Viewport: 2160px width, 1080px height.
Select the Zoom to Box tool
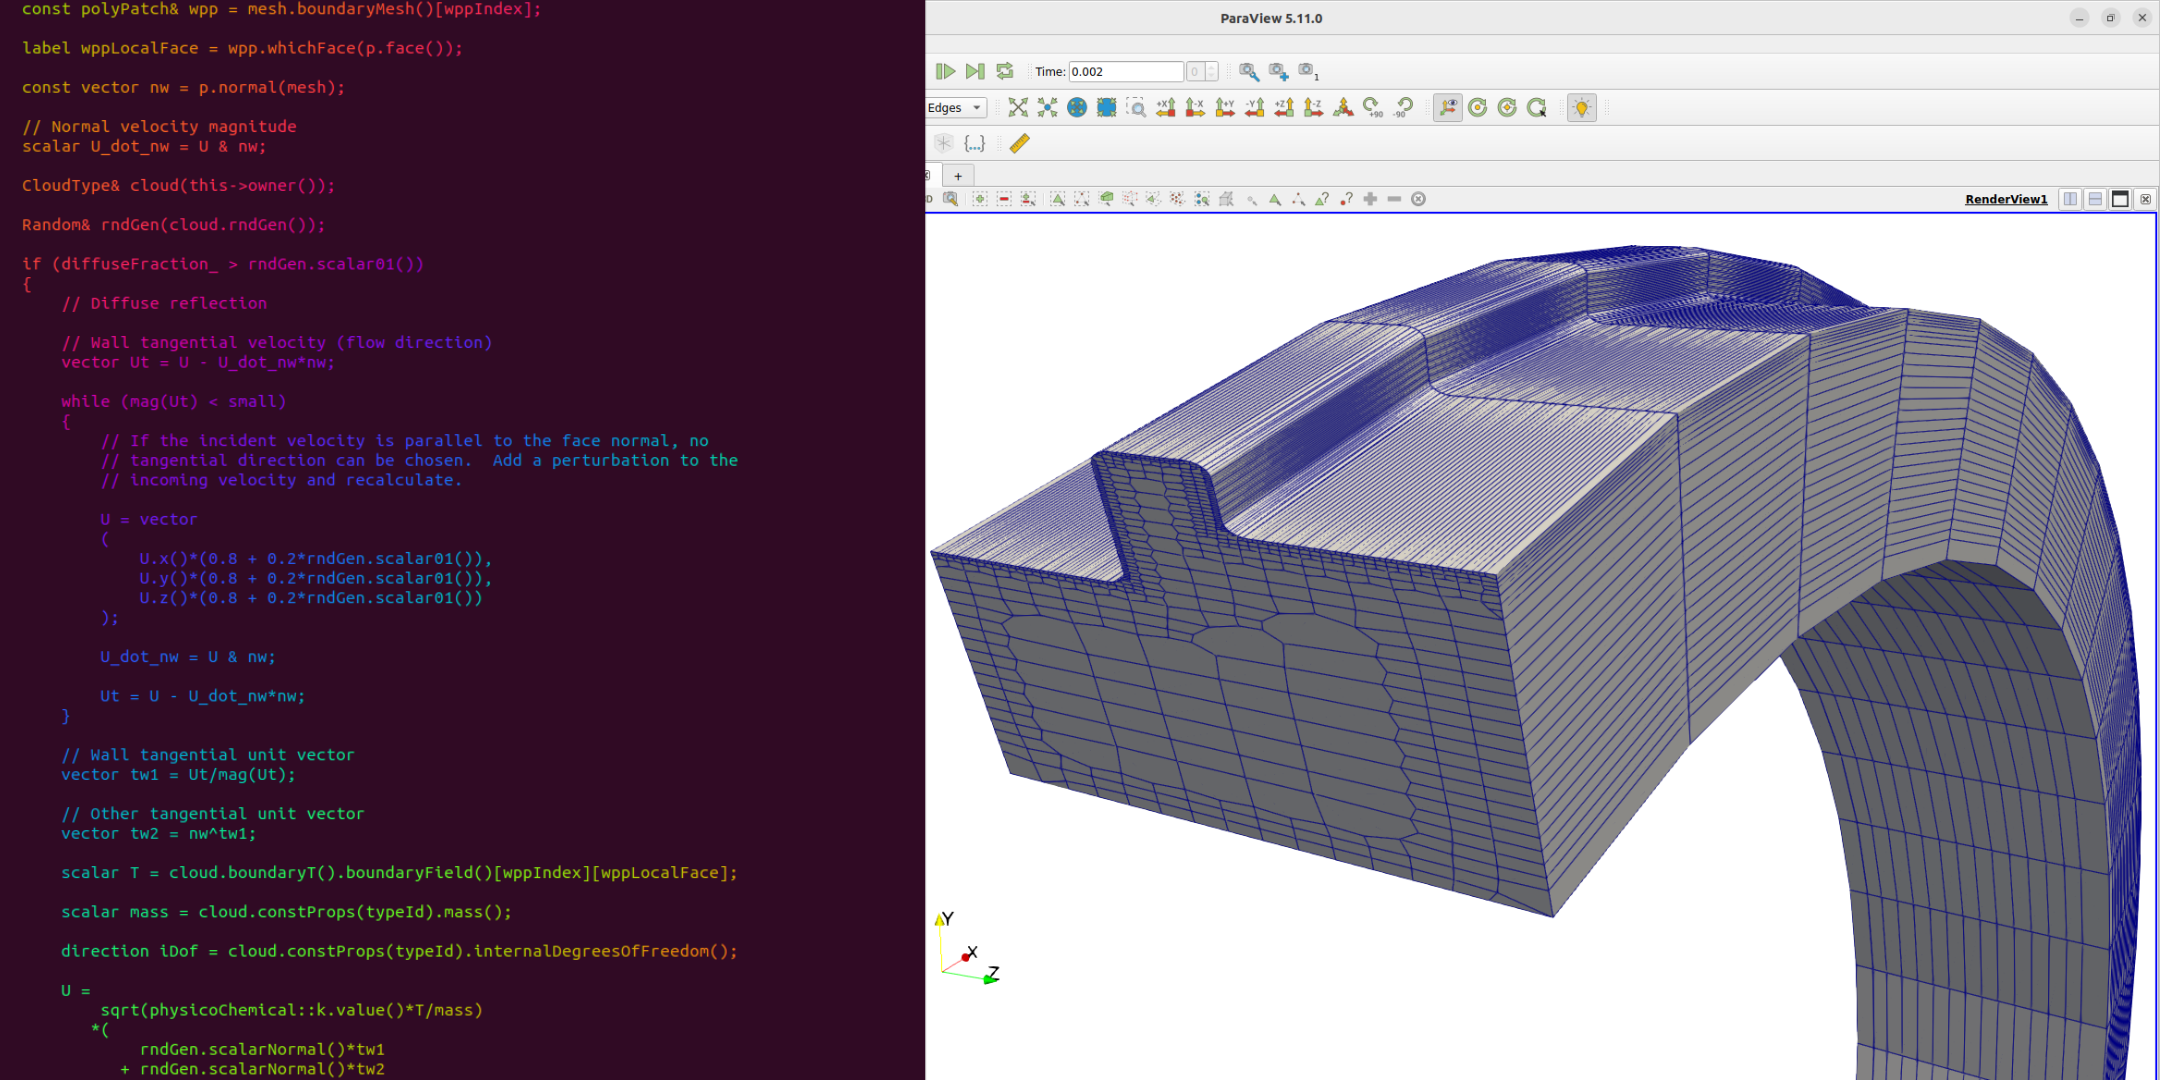click(x=1135, y=107)
